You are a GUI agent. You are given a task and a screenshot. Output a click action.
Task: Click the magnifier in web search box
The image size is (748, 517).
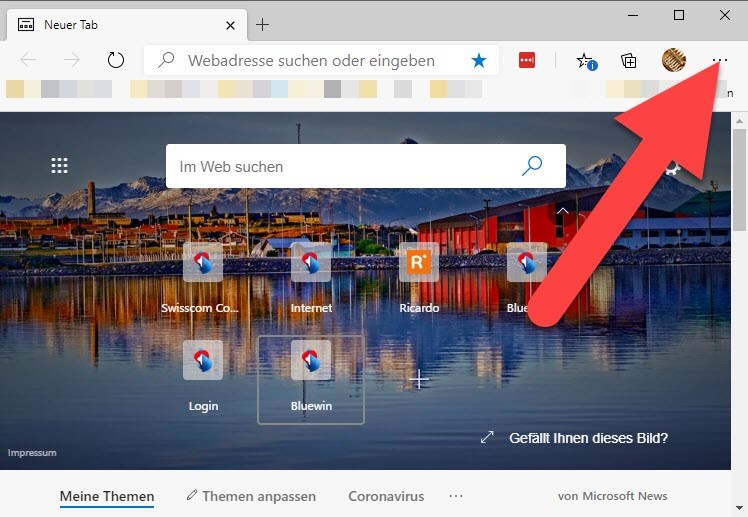[532, 166]
